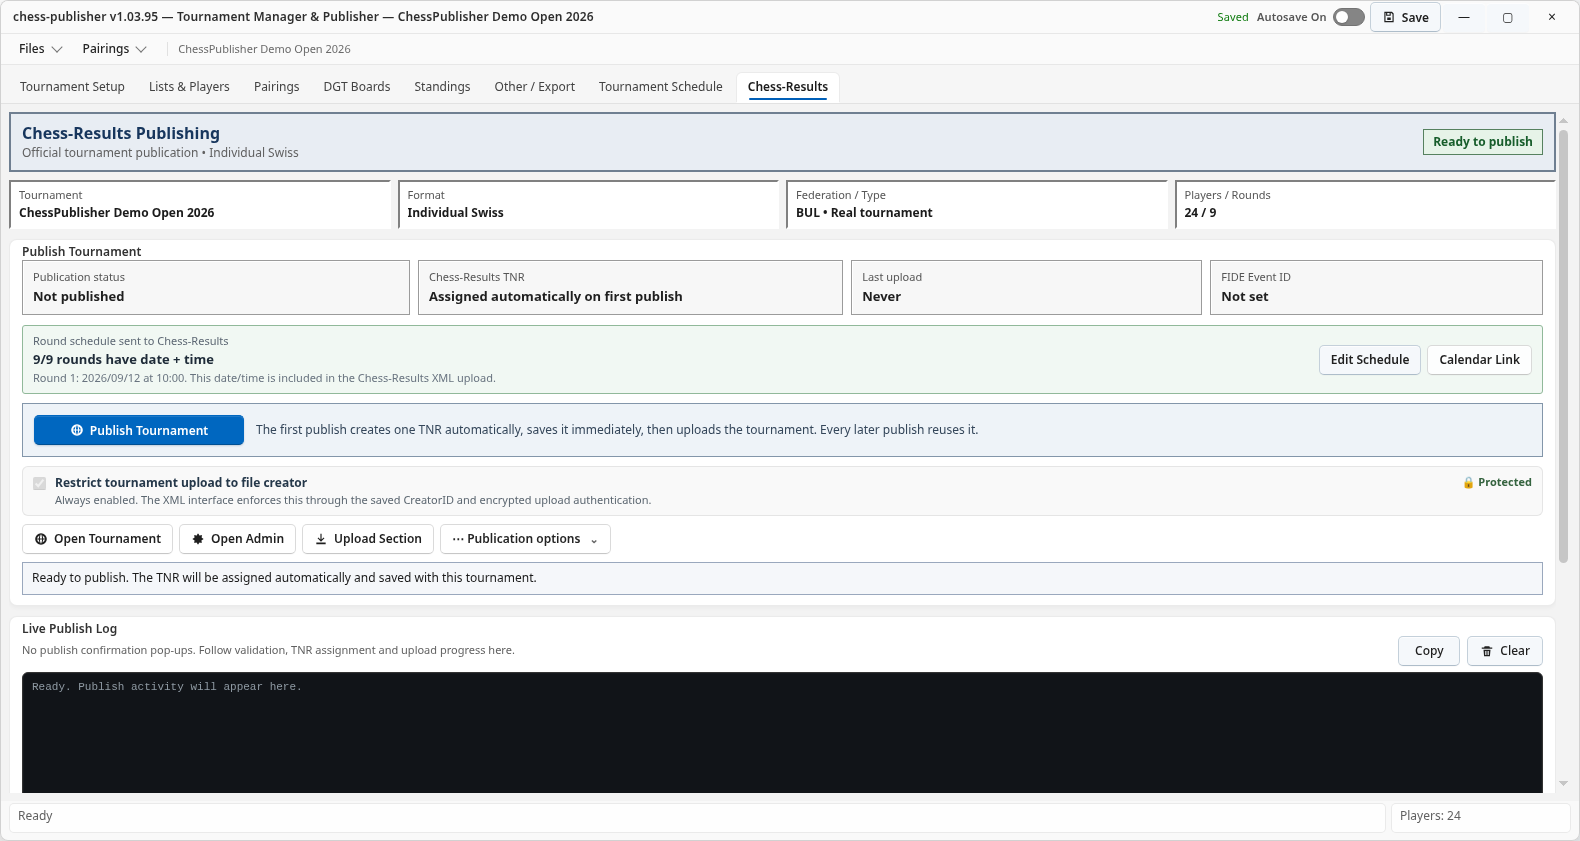Click the Format 'Individual Swiss' value
Screen dimensions: 1580x841
click(455, 213)
